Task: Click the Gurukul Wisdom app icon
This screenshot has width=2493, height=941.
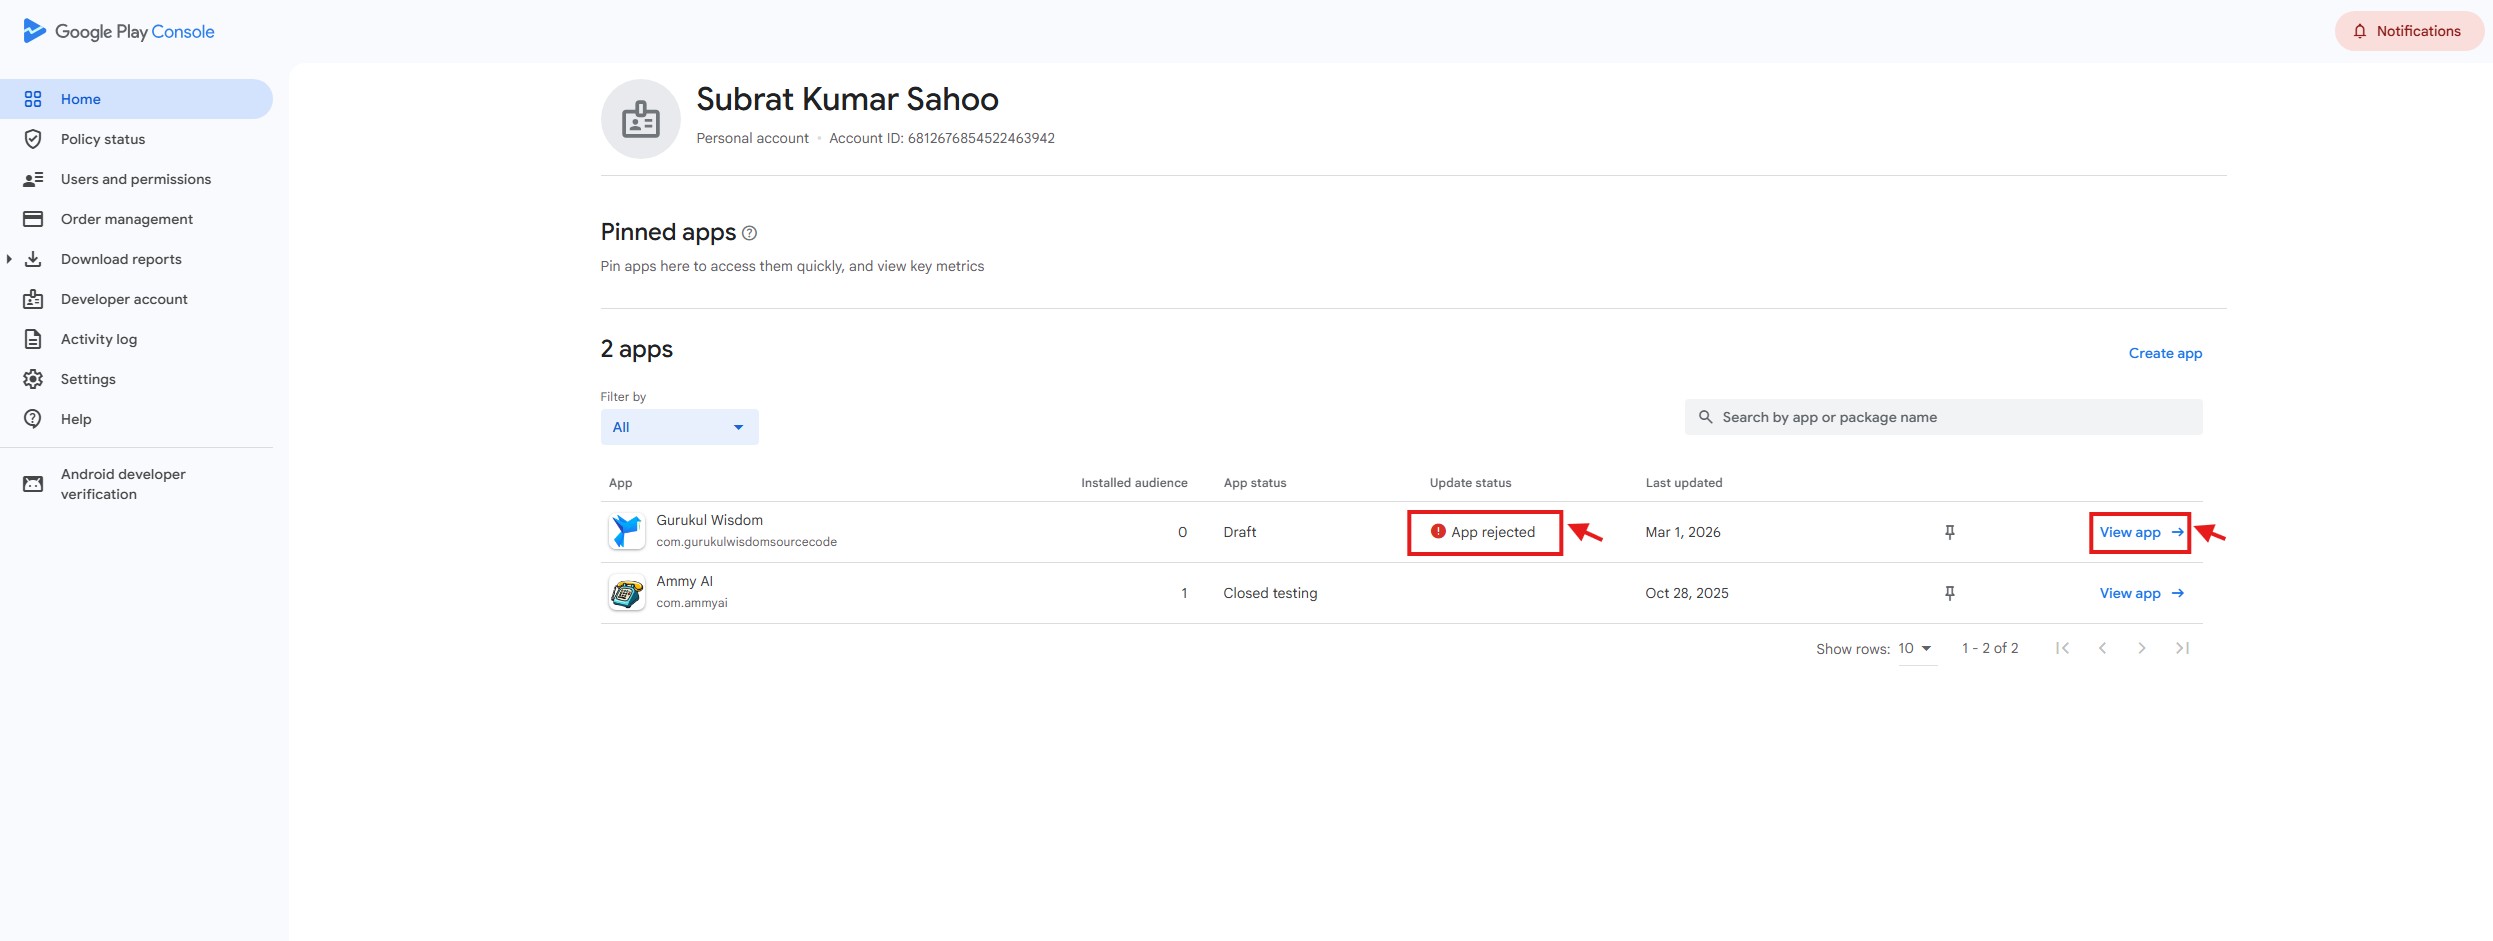Action: [627, 531]
